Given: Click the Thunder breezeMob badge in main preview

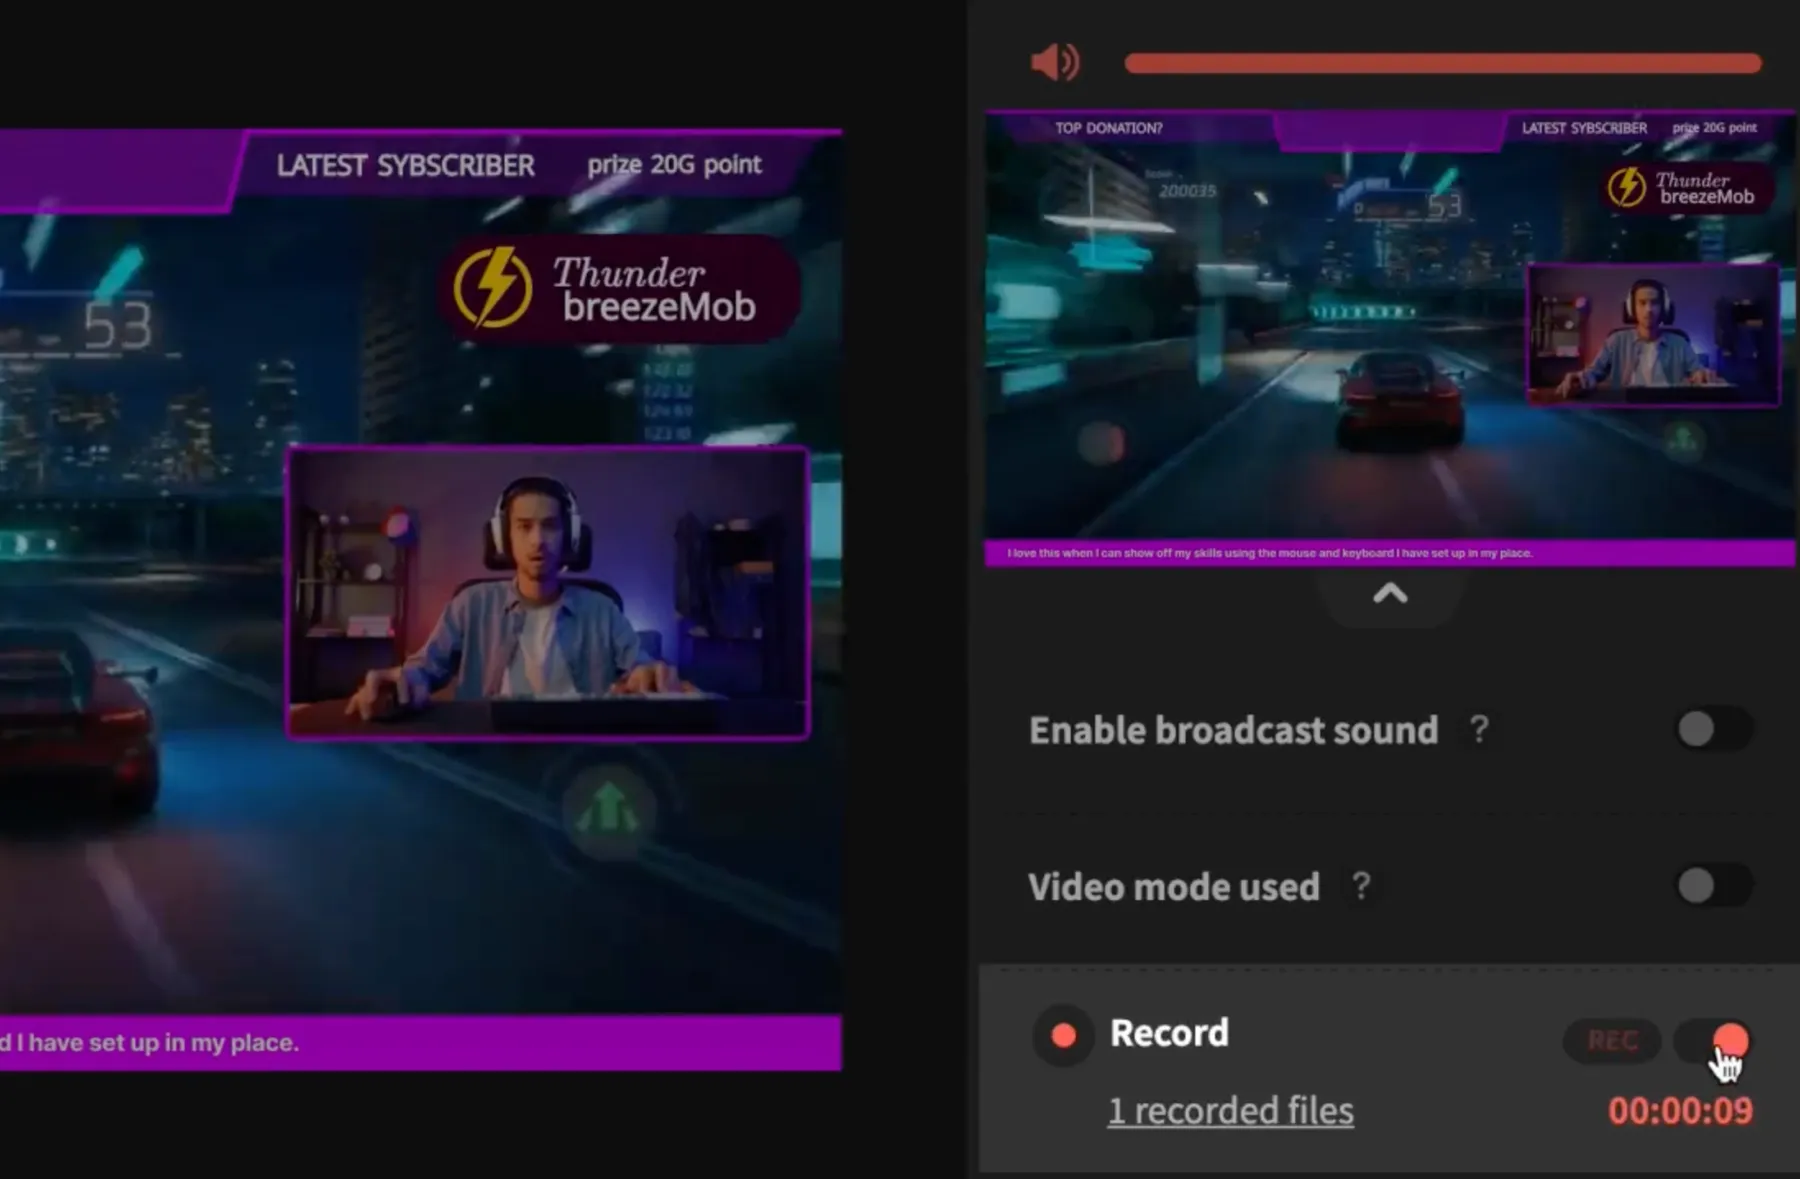Looking at the screenshot, I should tap(620, 289).
